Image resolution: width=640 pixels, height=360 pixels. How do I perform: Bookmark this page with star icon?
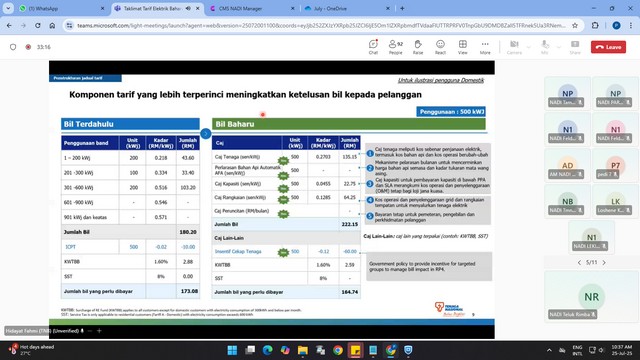pos(575,25)
